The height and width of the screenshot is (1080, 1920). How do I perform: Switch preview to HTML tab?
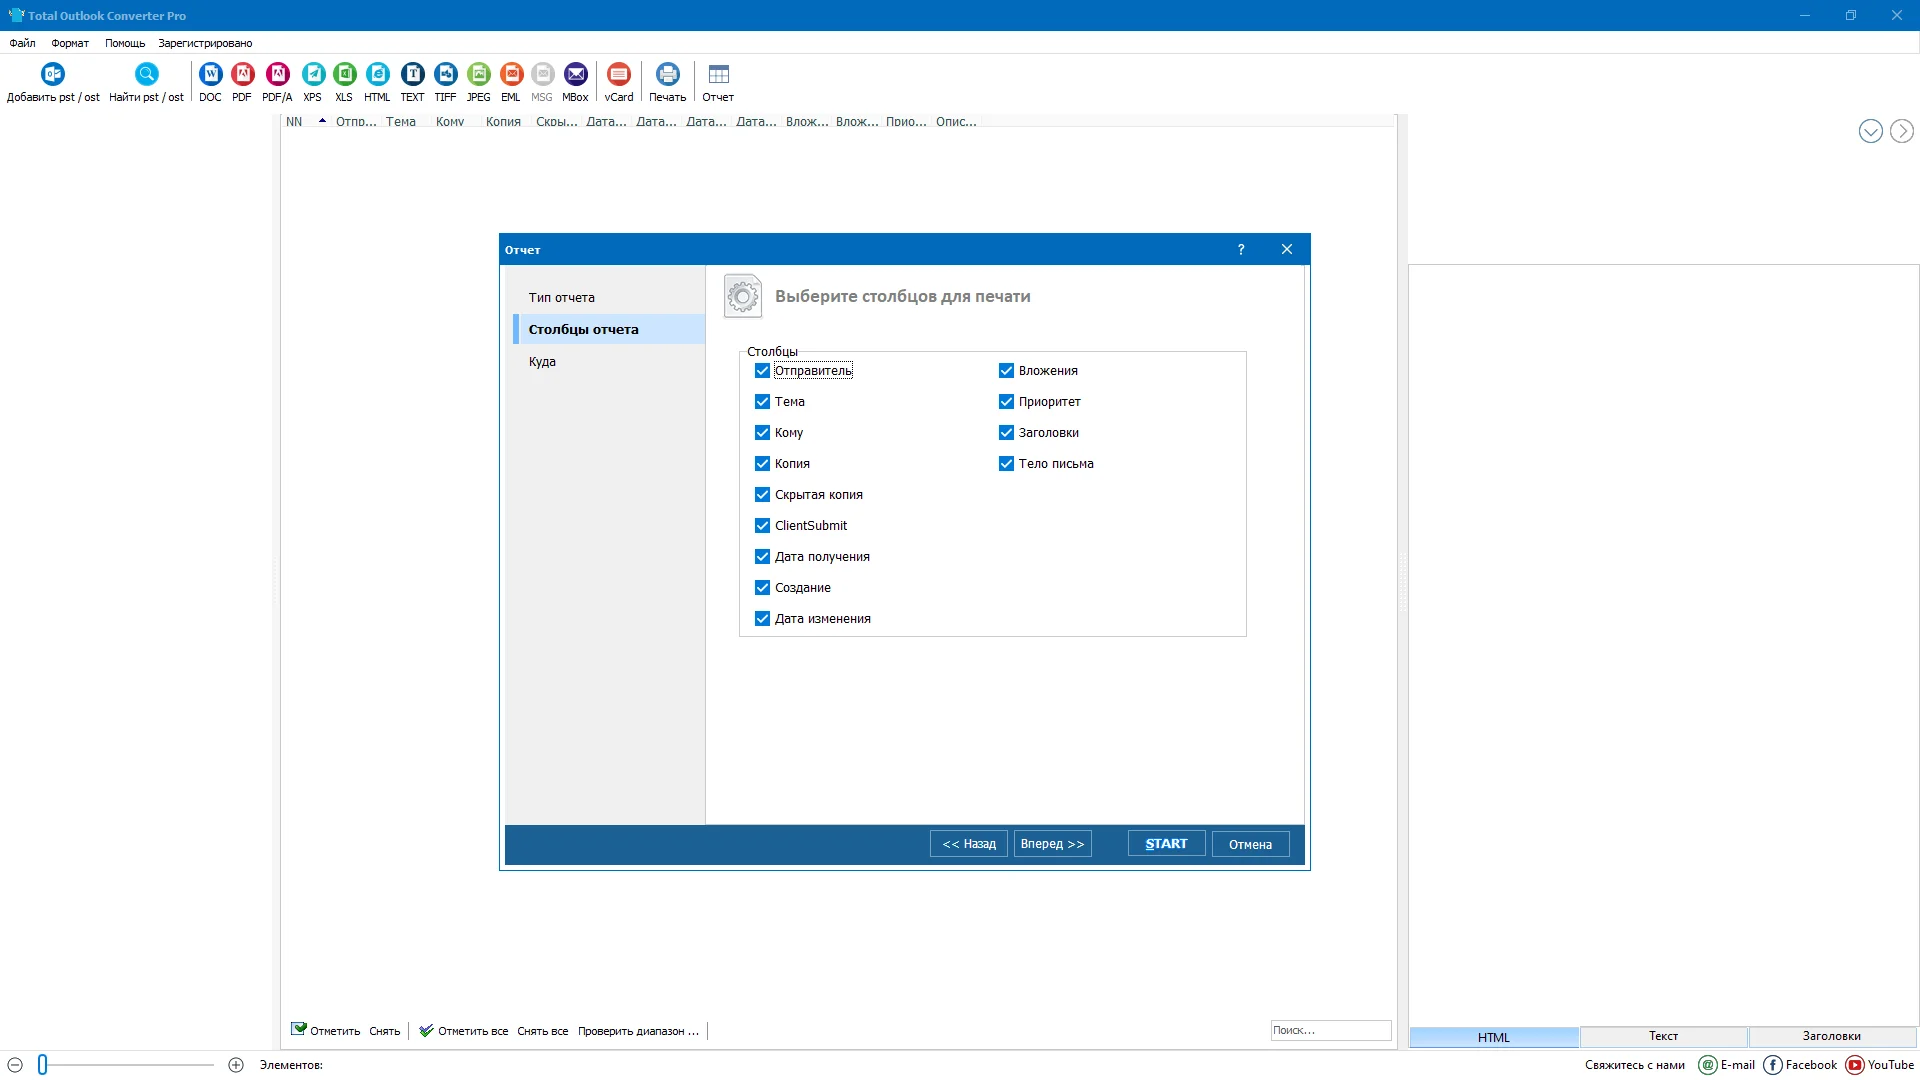tap(1494, 1037)
